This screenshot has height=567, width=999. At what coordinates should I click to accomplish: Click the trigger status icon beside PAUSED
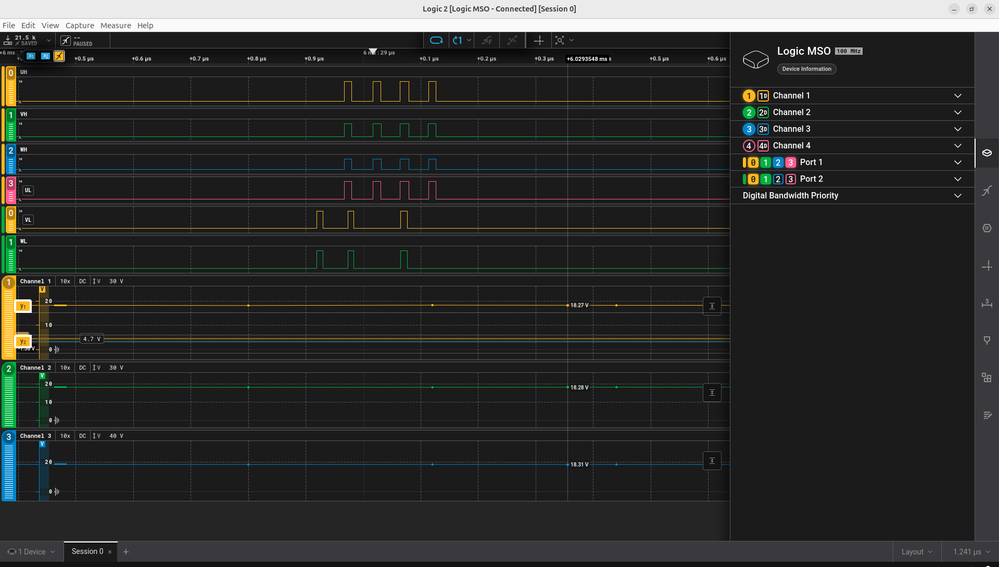66,40
